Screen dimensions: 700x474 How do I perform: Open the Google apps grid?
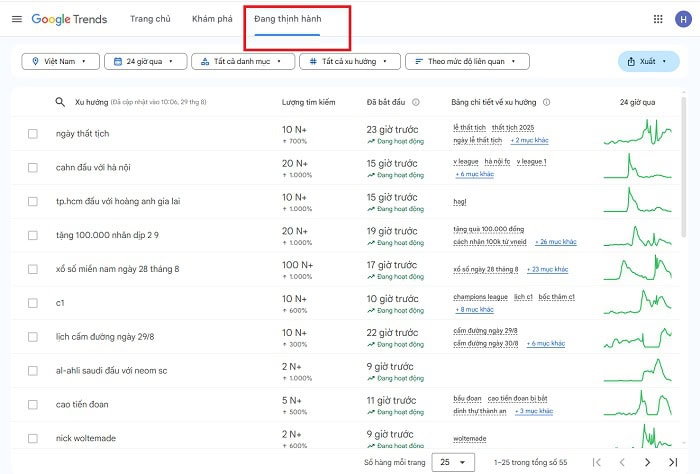(x=657, y=19)
